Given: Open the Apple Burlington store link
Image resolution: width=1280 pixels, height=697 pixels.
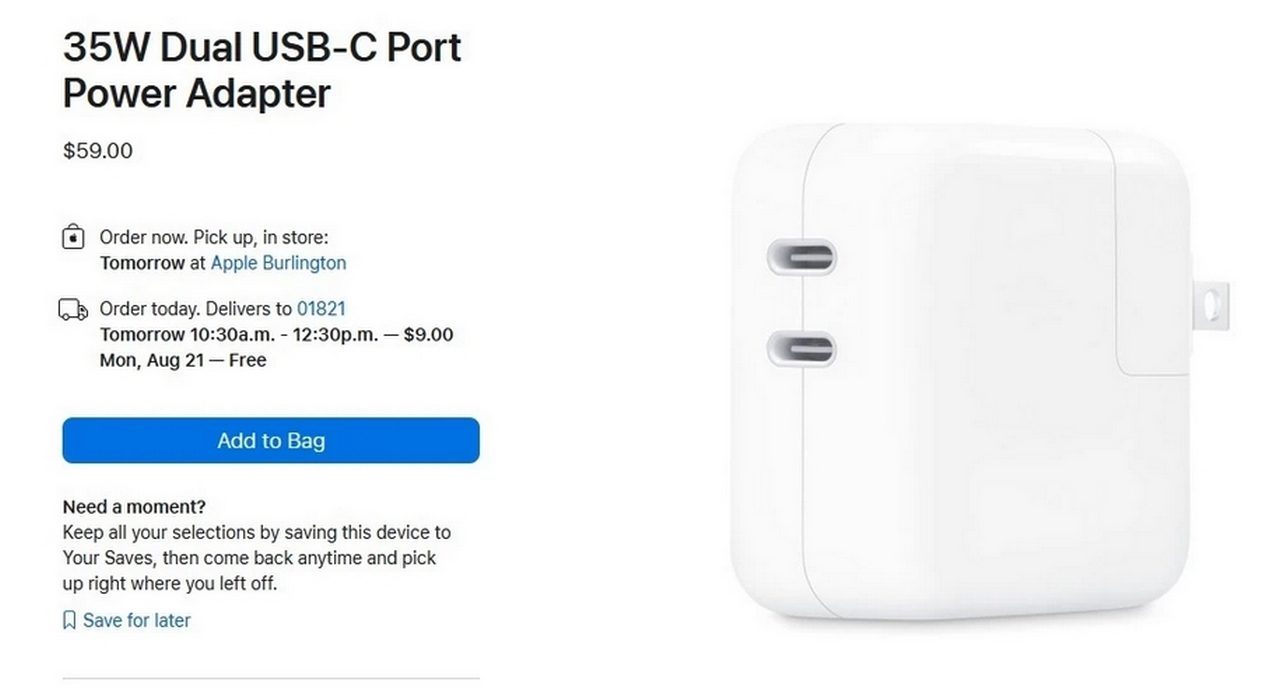Looking at the screenshot, I should pyautogui.click(x=278, y=263).
